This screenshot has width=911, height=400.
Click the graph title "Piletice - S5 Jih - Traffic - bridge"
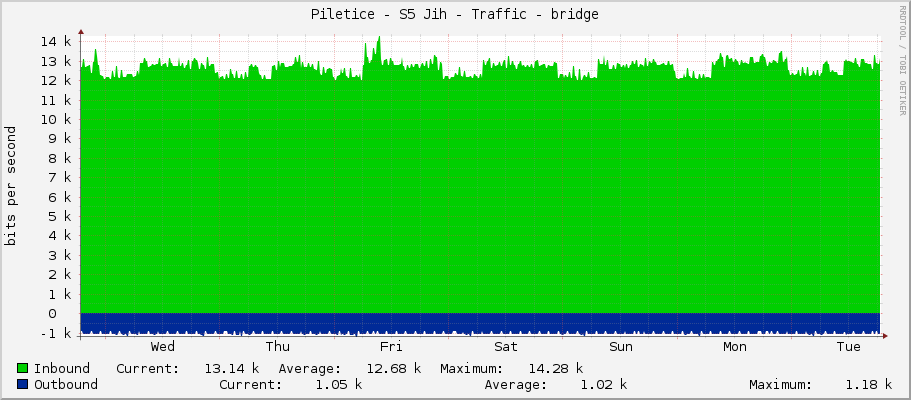[x=454, y=15]
